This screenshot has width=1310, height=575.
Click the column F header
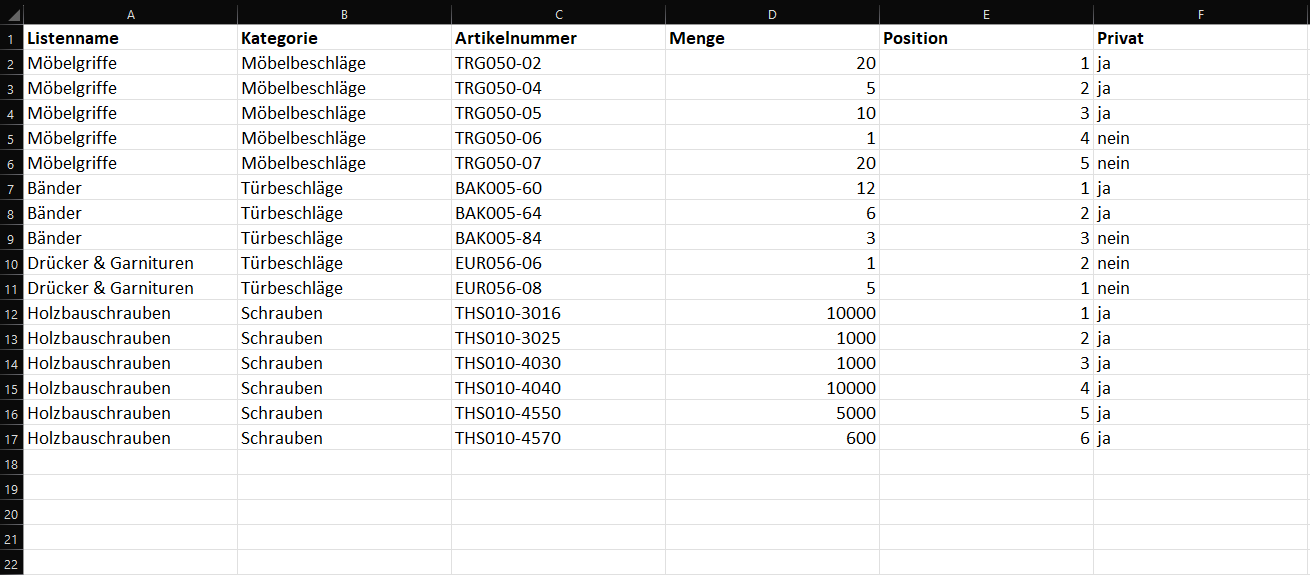click(1200, 14)
